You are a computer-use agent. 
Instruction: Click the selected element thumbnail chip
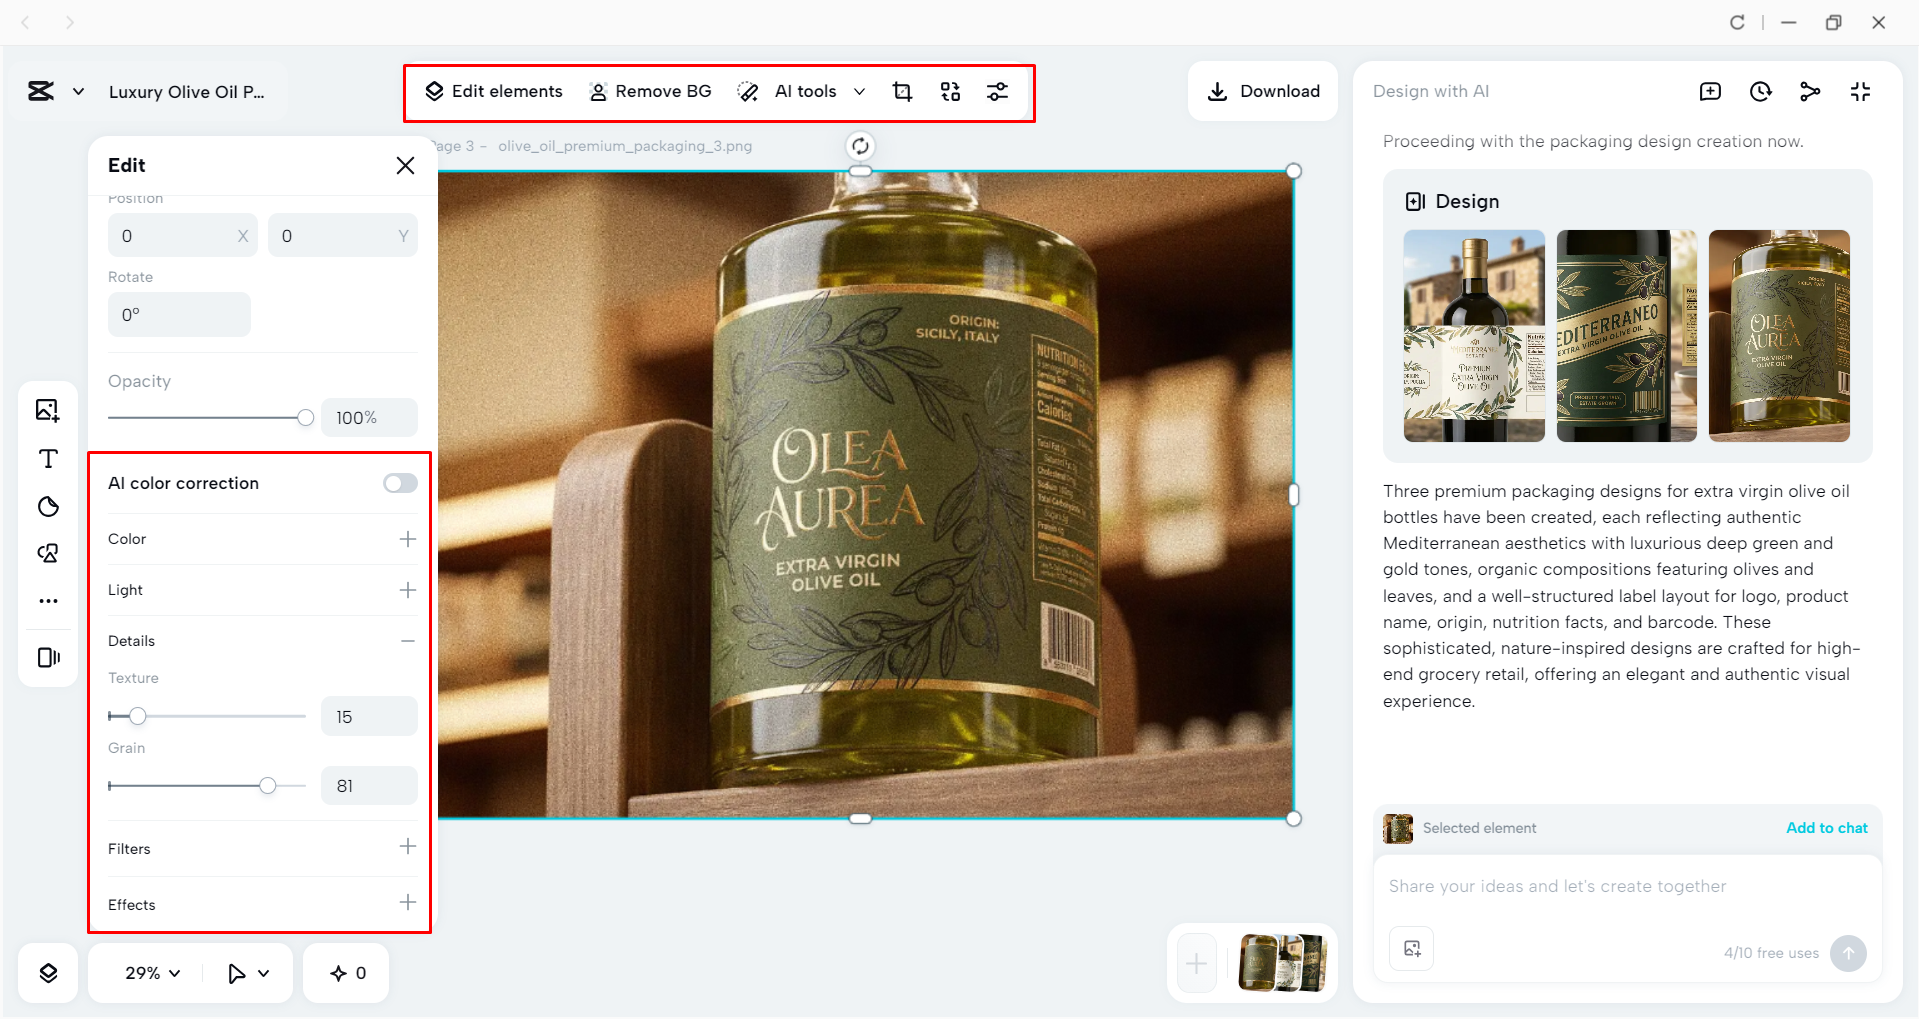[x=1398, y=829]
